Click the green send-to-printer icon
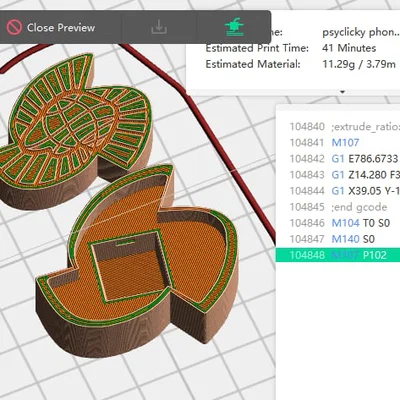Viewport: 400px width, 400px height. (x=234, y=27)
